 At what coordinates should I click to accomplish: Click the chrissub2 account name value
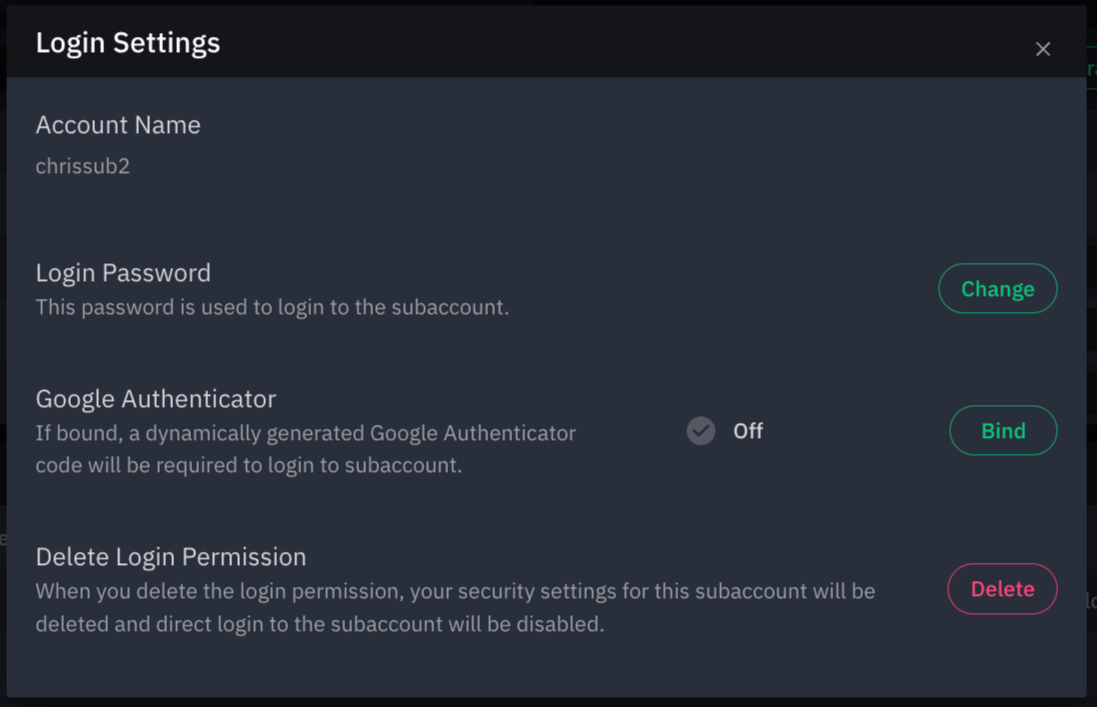(83, 166)
